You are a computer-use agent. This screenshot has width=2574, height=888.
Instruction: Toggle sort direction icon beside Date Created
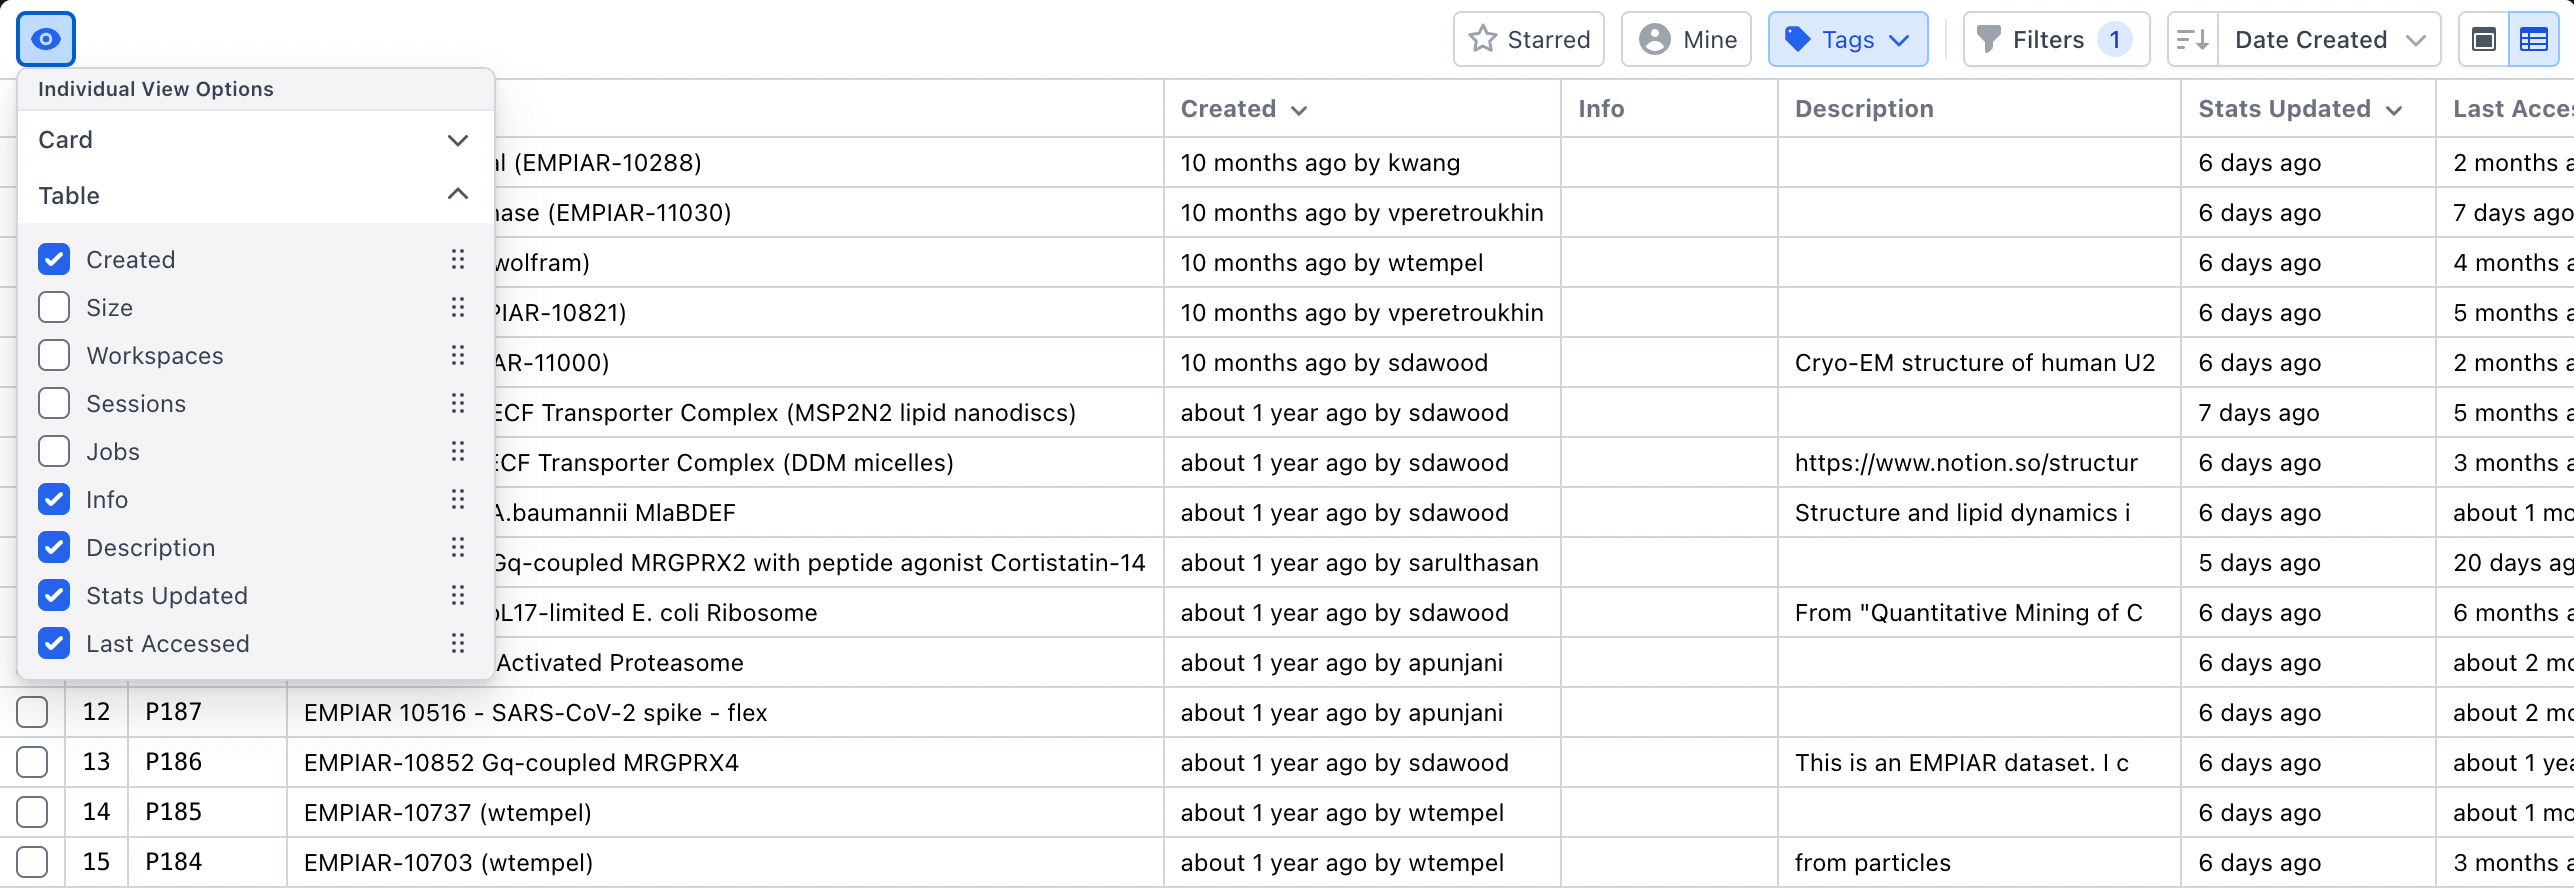coord(2193,40)
